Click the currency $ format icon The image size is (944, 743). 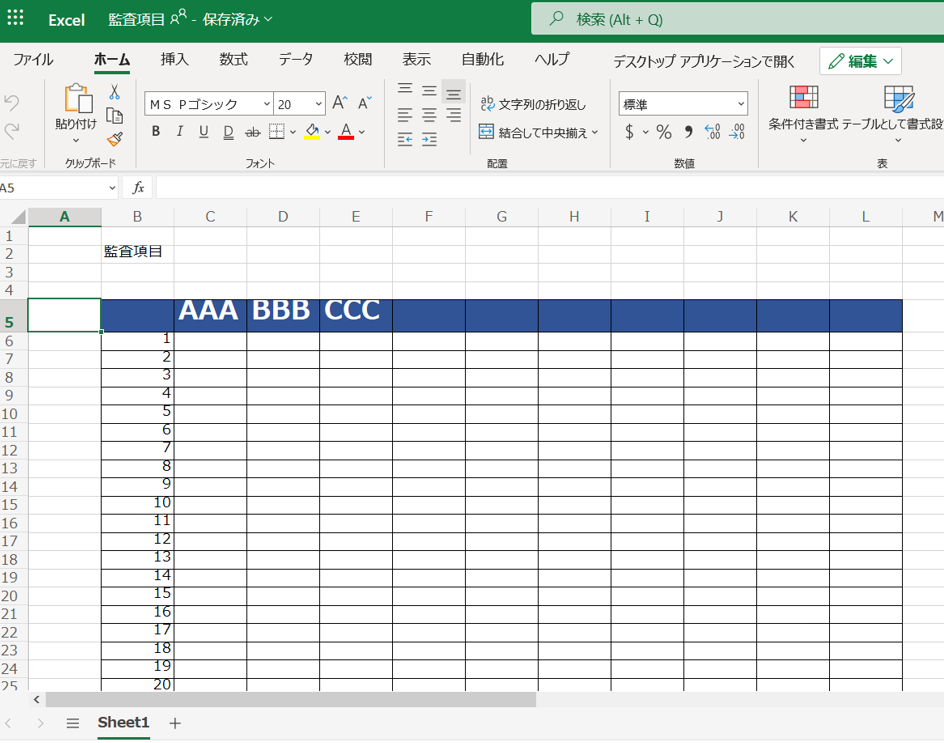click(629, 132)
